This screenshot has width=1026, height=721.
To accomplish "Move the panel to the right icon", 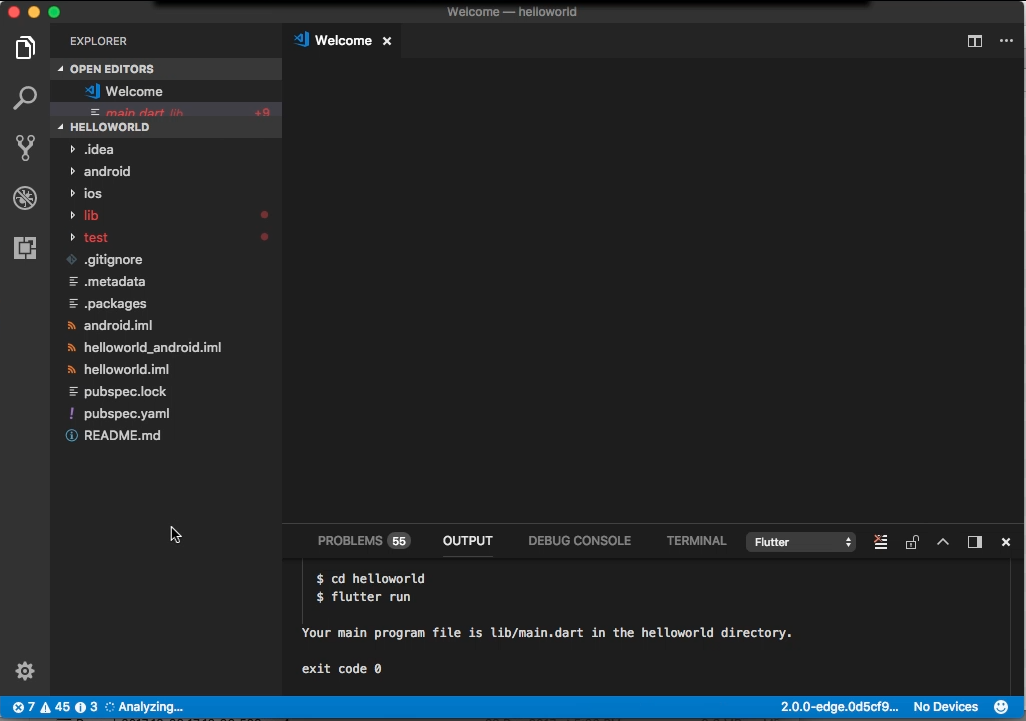I will [x=974, y=542].
